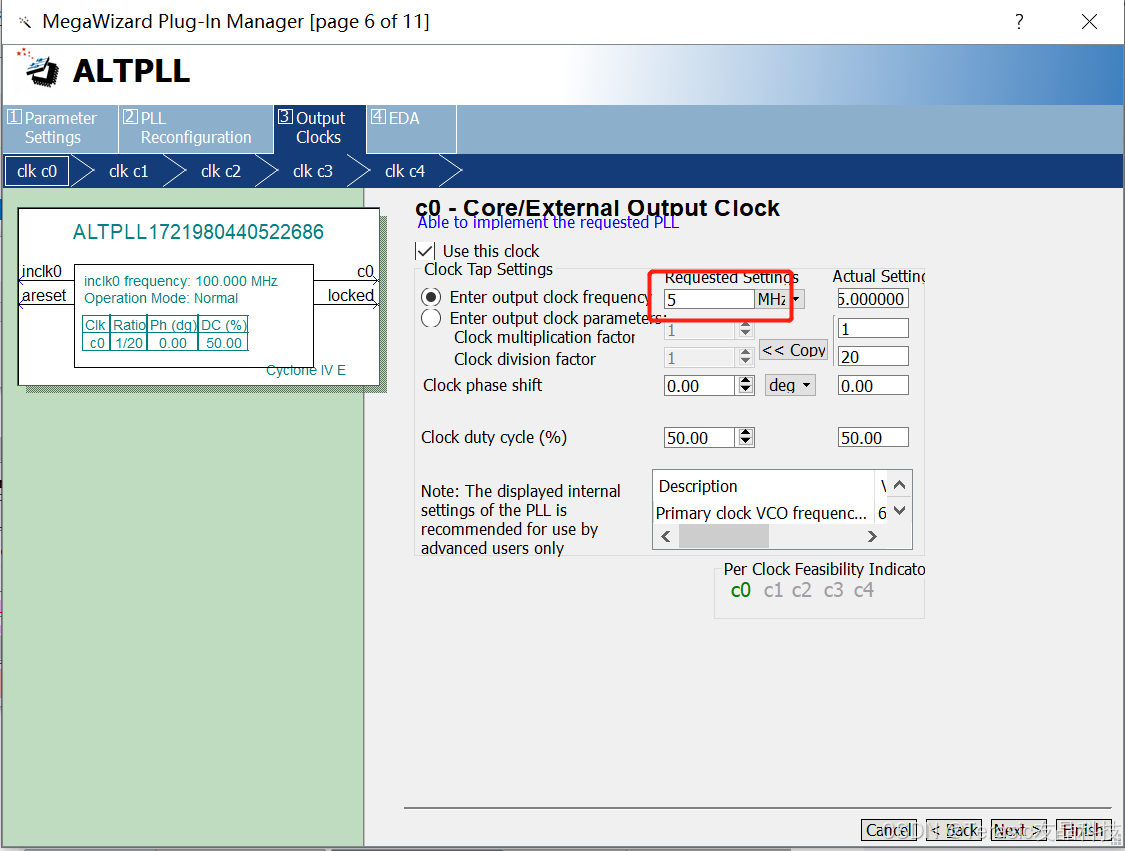Click the actual multiplication factor field
The height and width of the screenshot is (851, 1125).
click(873, 329)
